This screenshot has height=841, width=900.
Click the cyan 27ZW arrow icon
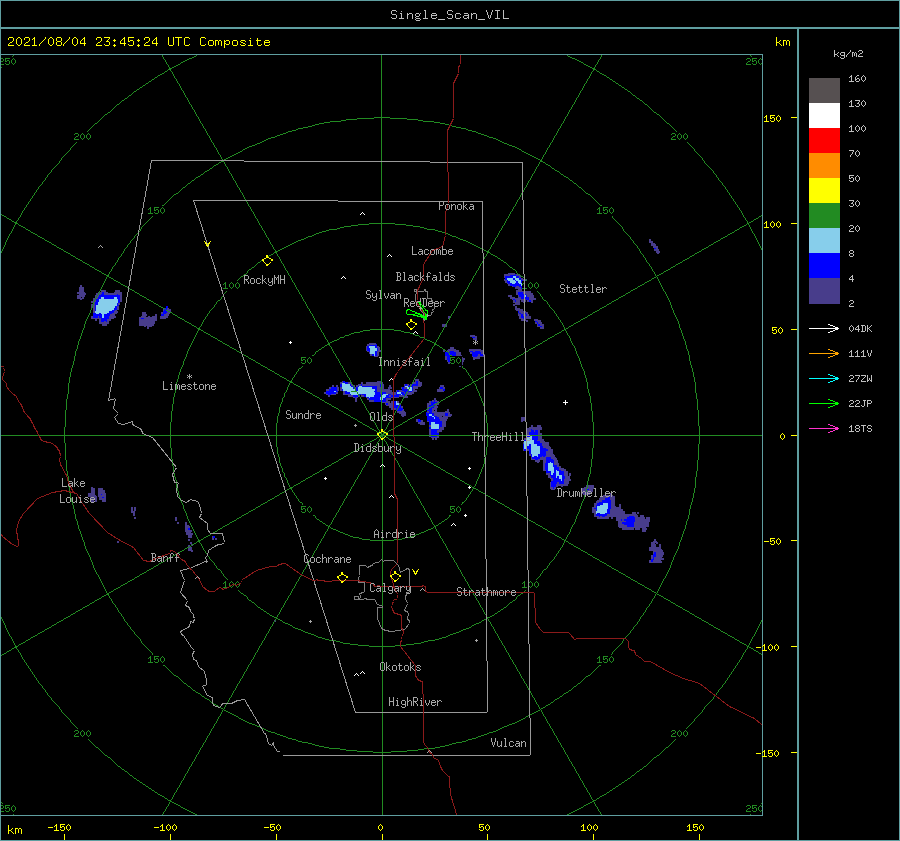(824, 378)
